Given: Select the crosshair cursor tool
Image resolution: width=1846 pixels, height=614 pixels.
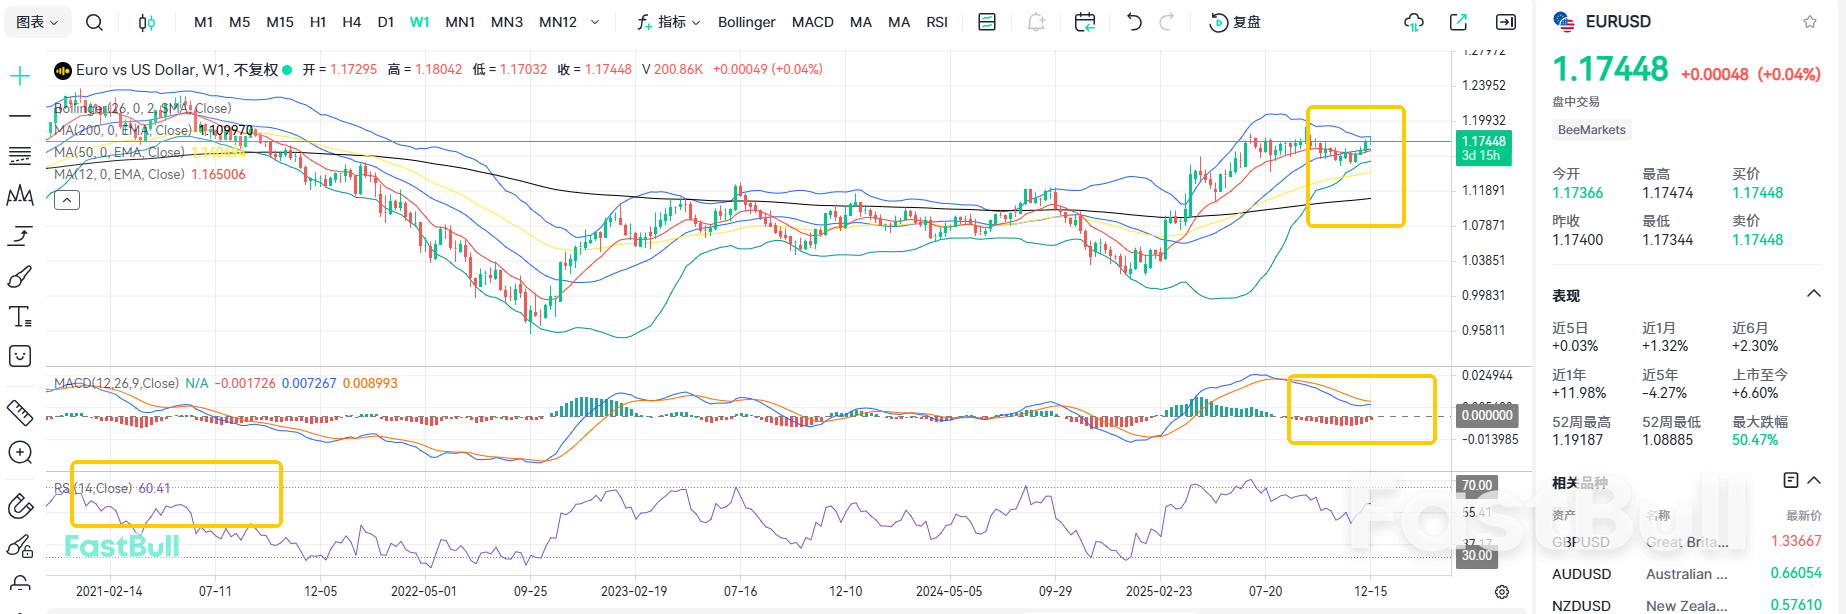Looking at the screenshot, I should coord(20,76).
